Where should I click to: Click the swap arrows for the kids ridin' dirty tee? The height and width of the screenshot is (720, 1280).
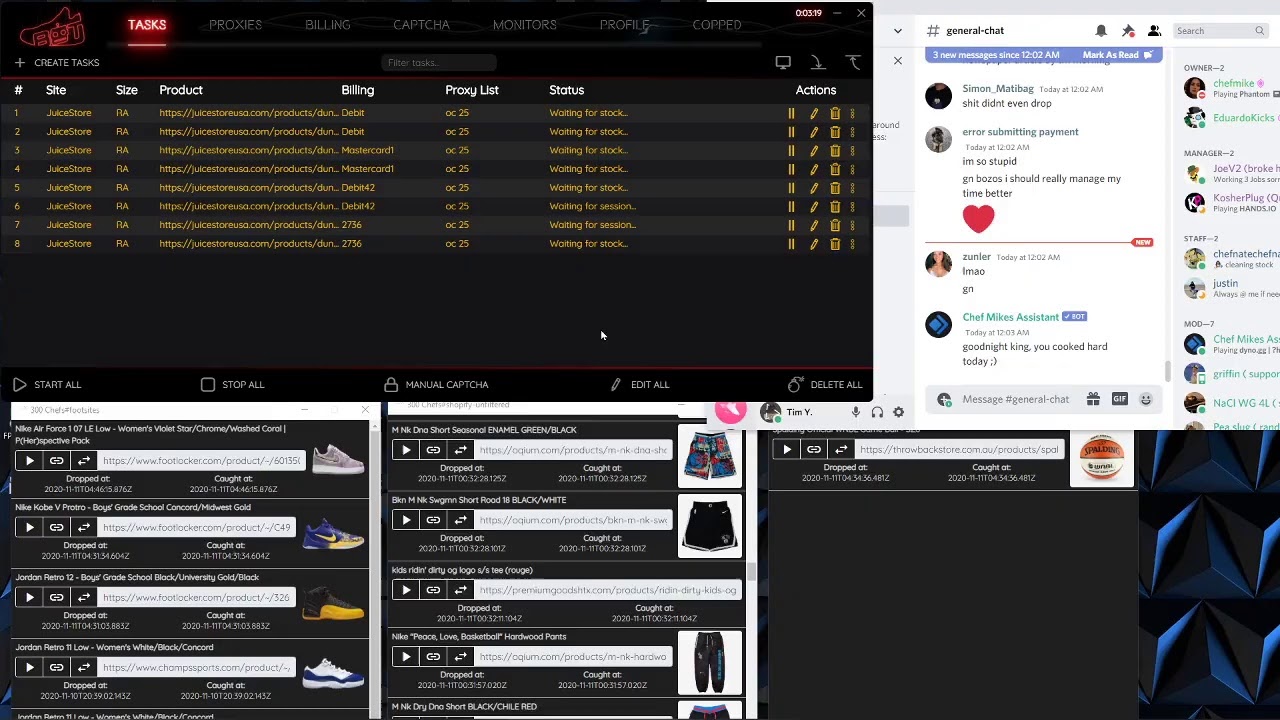pos(460,590)
